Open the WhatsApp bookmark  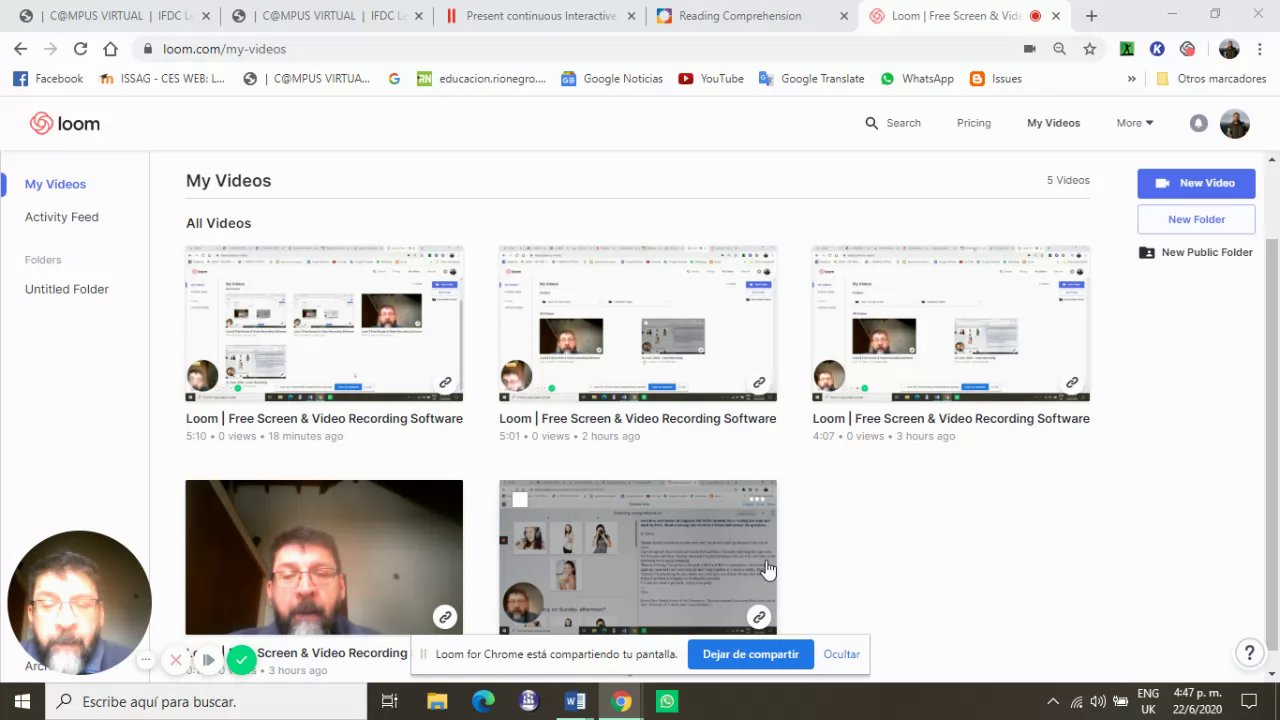pos(917,79)
